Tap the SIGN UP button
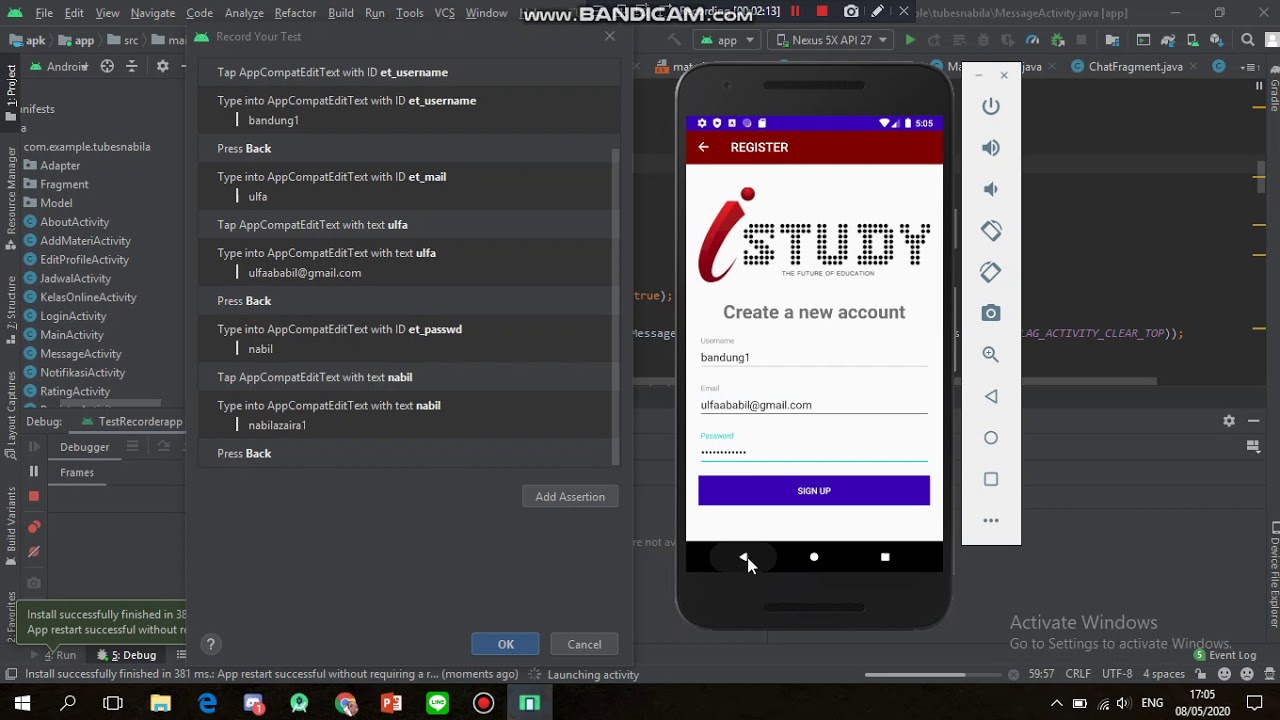Screen dimensions: 1280x720 pos(814,491)
